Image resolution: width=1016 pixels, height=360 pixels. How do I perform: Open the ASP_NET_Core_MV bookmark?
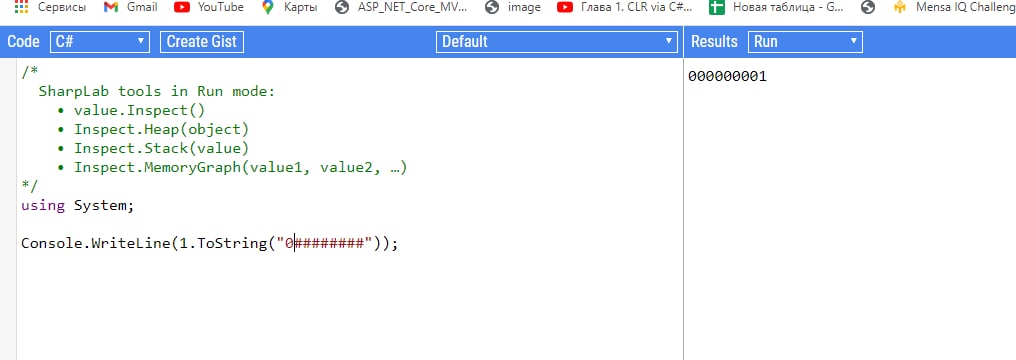coord(402,7)
